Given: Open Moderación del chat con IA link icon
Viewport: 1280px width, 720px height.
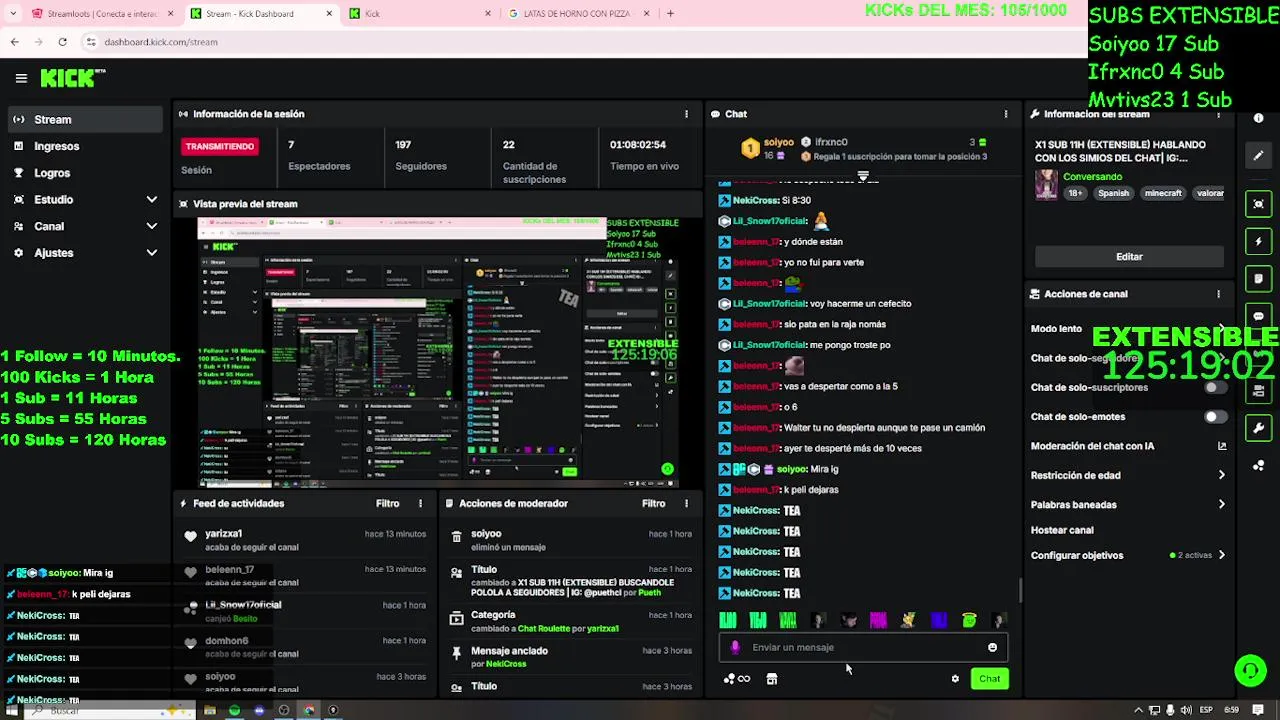Looking at the screenshot, I should click(1222, 446).
